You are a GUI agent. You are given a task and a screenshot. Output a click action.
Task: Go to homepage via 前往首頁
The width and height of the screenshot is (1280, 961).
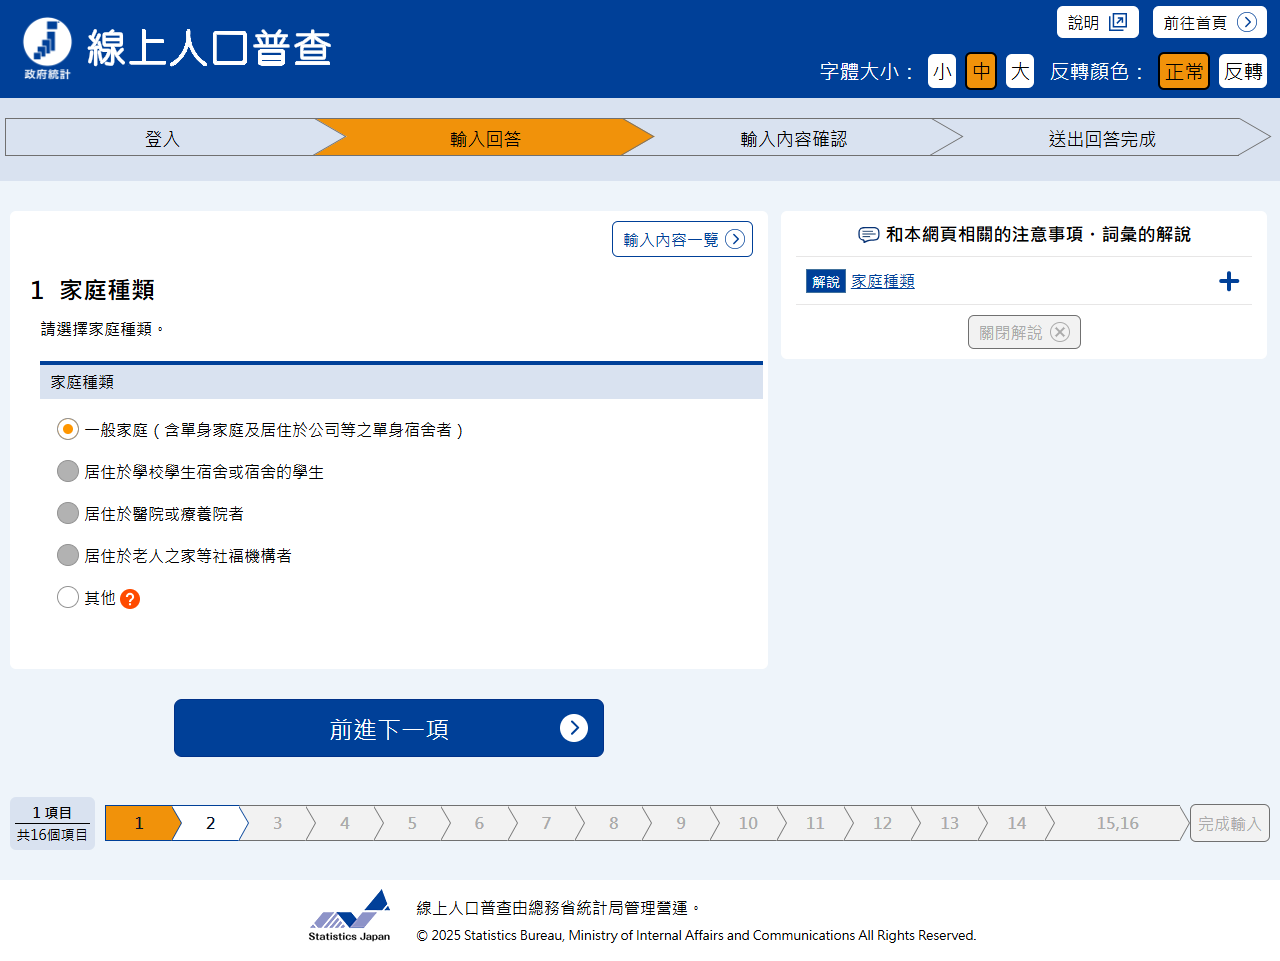tap(1209, 22)
